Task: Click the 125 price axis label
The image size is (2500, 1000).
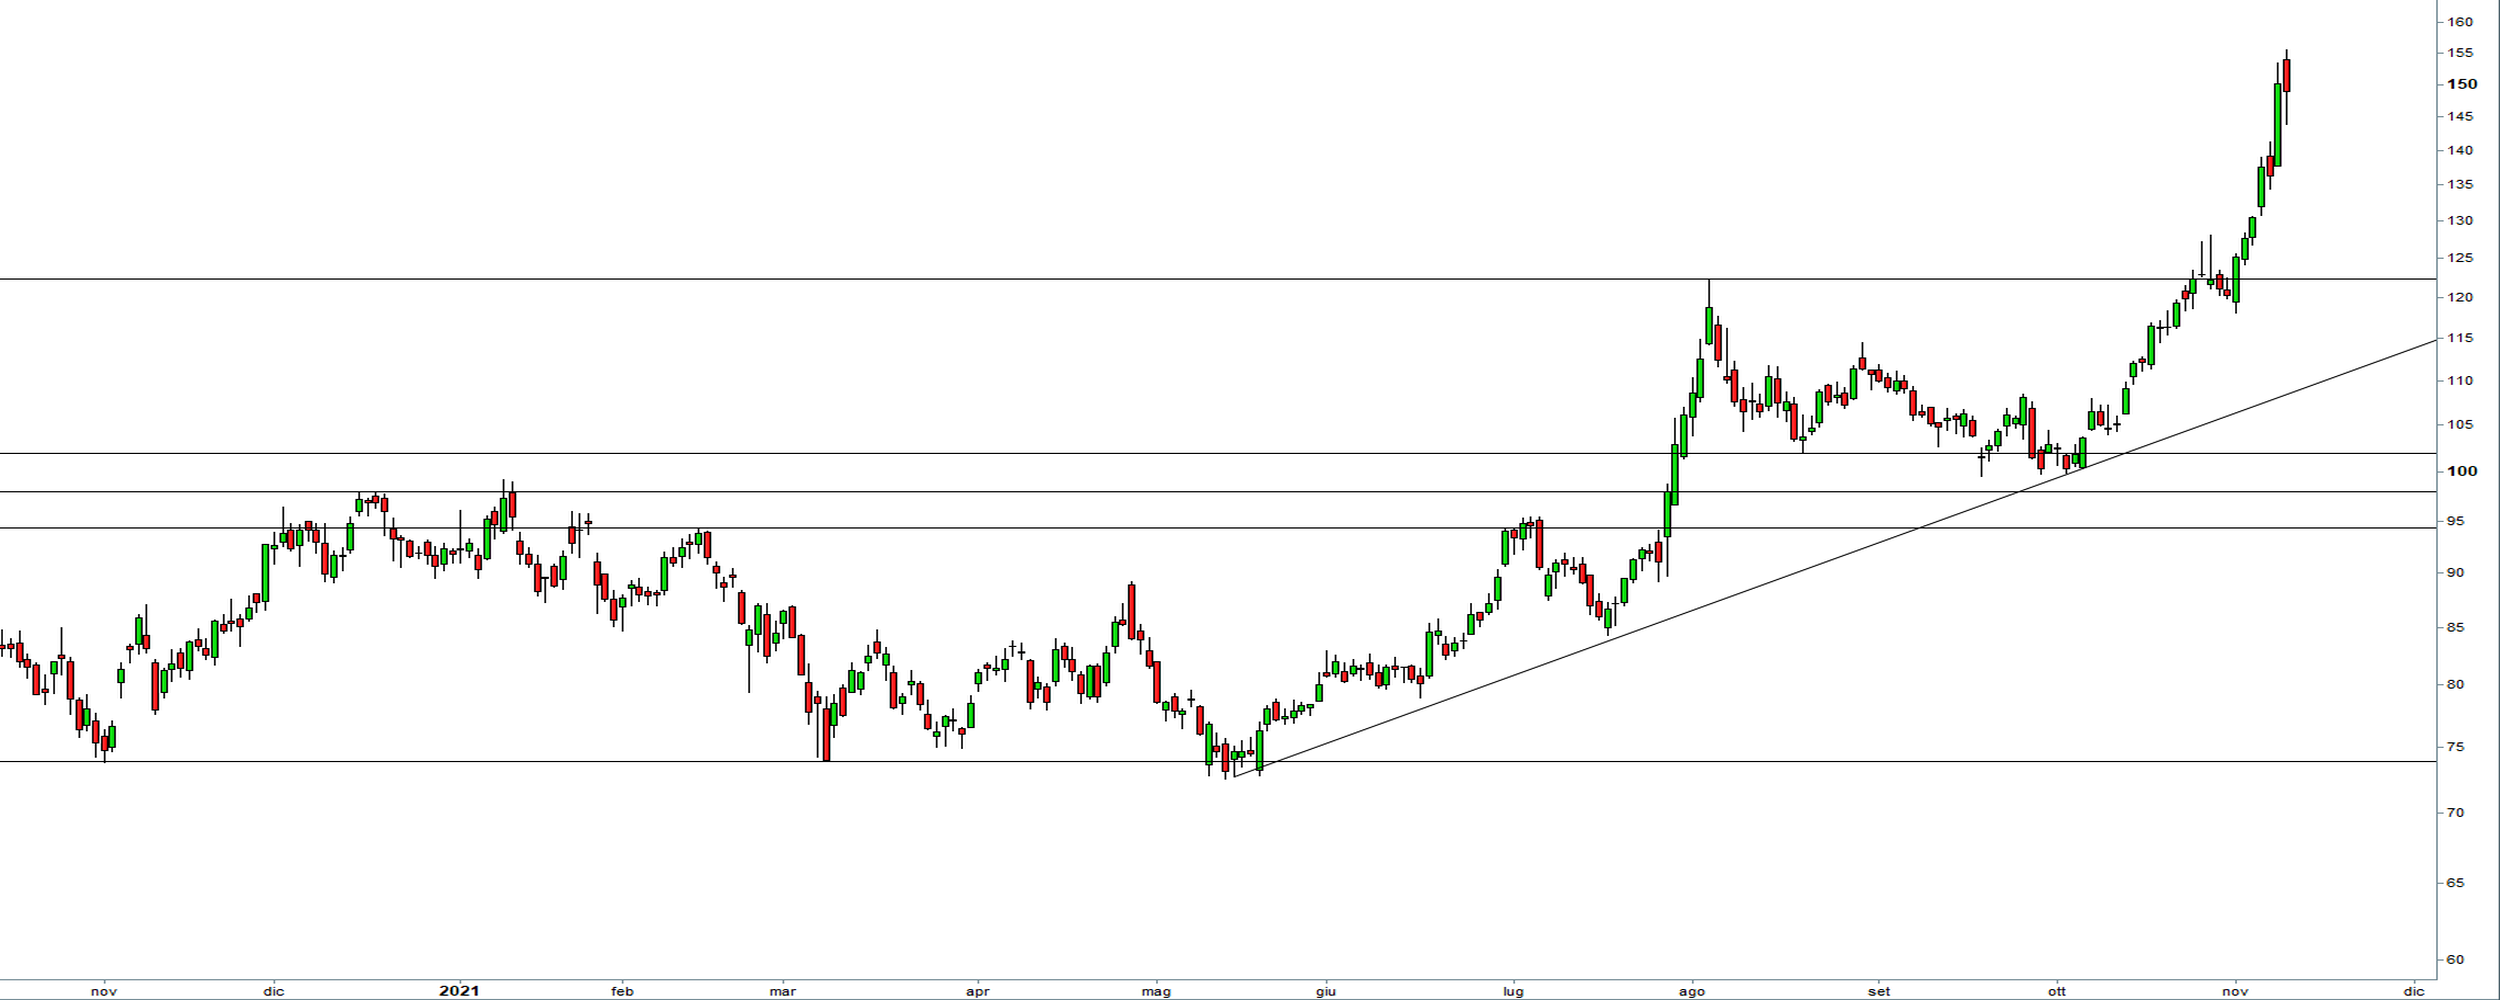Action: (2460, 258)
